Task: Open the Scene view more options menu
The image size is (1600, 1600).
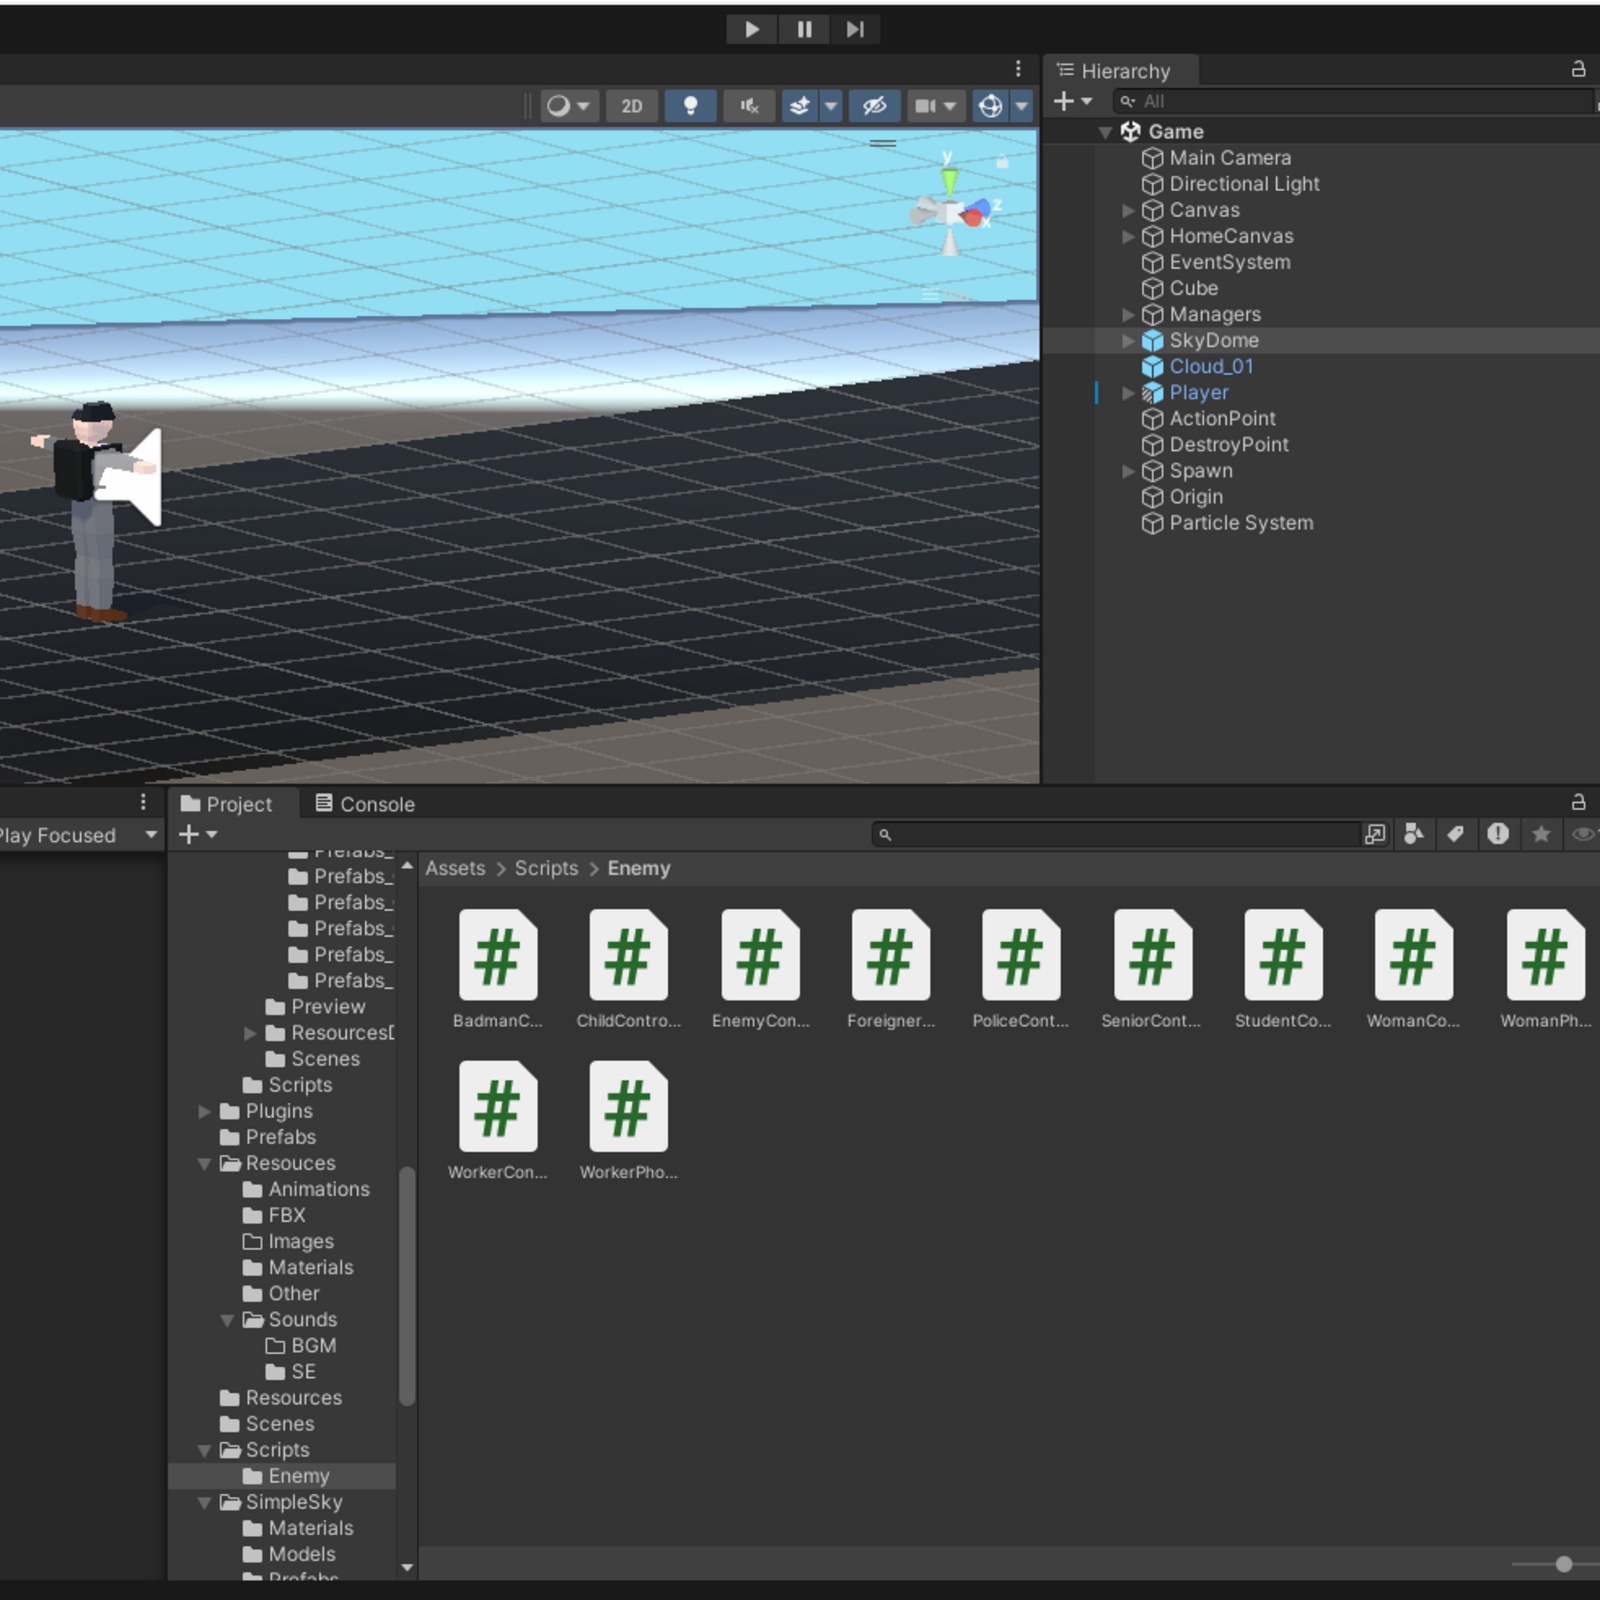Action: (x=1018, y=68)
